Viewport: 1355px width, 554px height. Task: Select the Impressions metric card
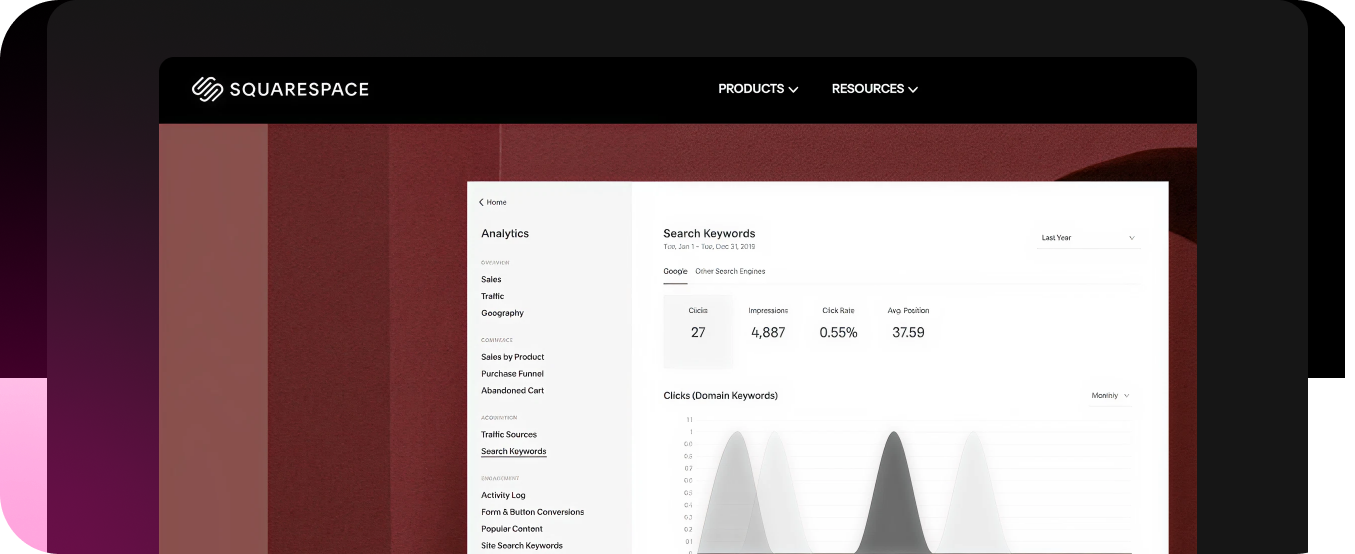coord(768,323)
